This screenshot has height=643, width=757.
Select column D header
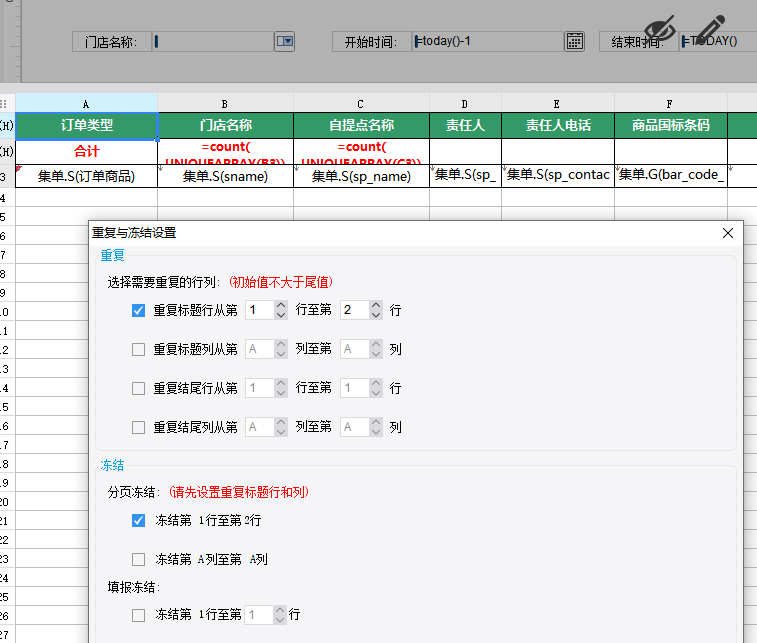(x=465, y=103)
